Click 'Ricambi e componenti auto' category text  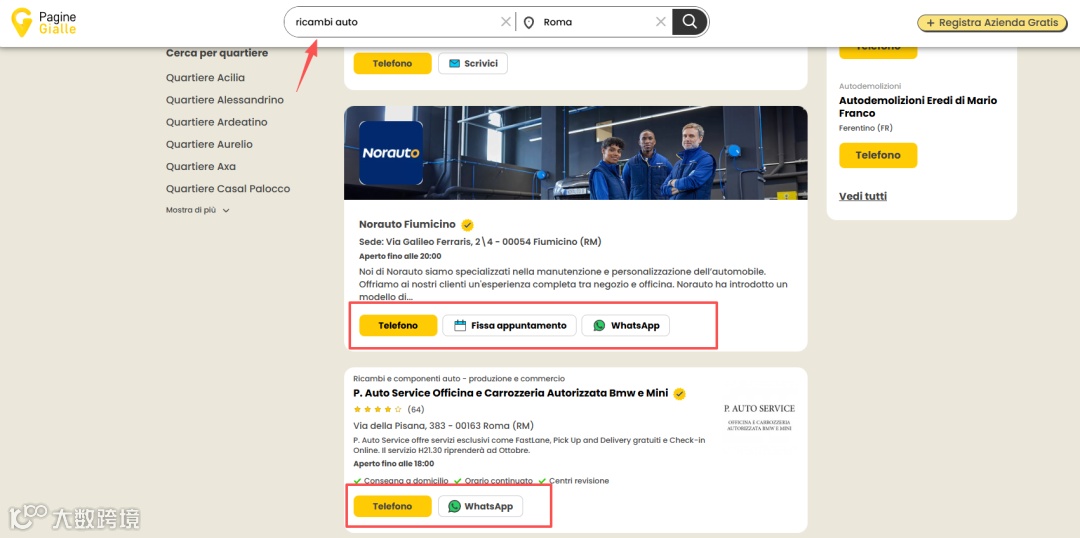click(459, 378)
